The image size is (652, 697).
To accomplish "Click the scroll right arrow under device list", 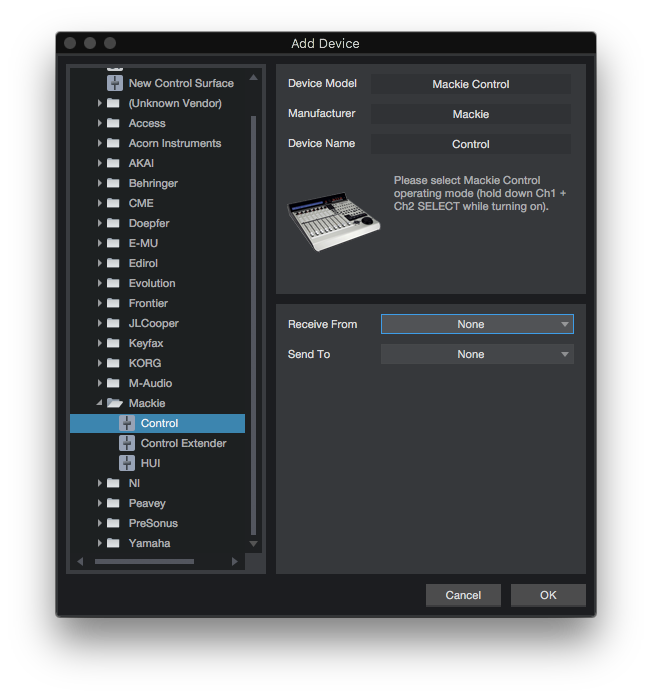I will pos(235,561).
